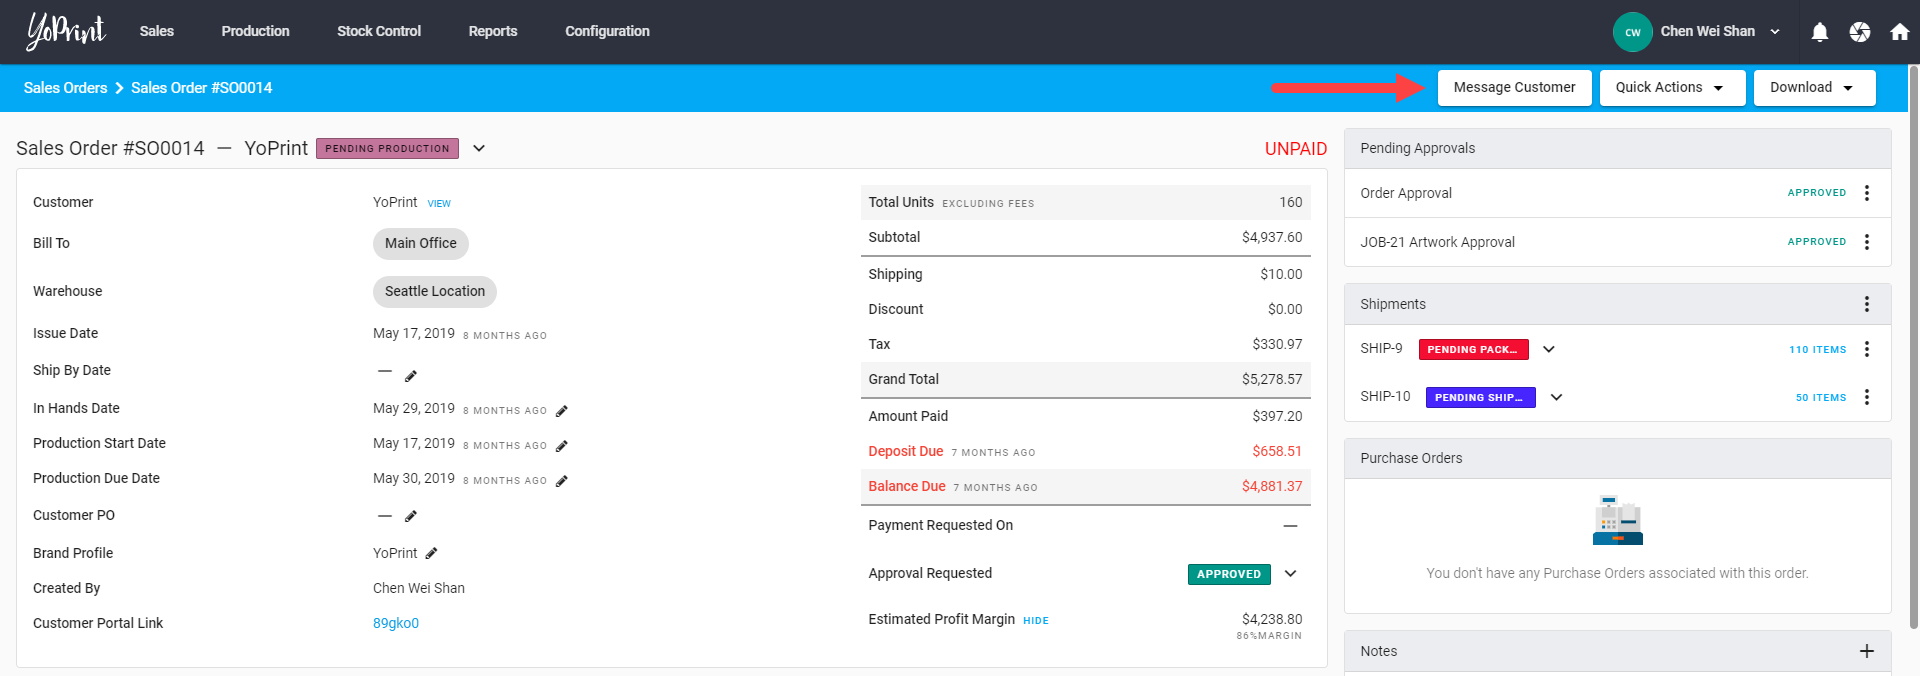This screenshot has height=676, width=1920.
Task: Click Grand Total value $5,278.57
Action: click(x=1272, y=379)
